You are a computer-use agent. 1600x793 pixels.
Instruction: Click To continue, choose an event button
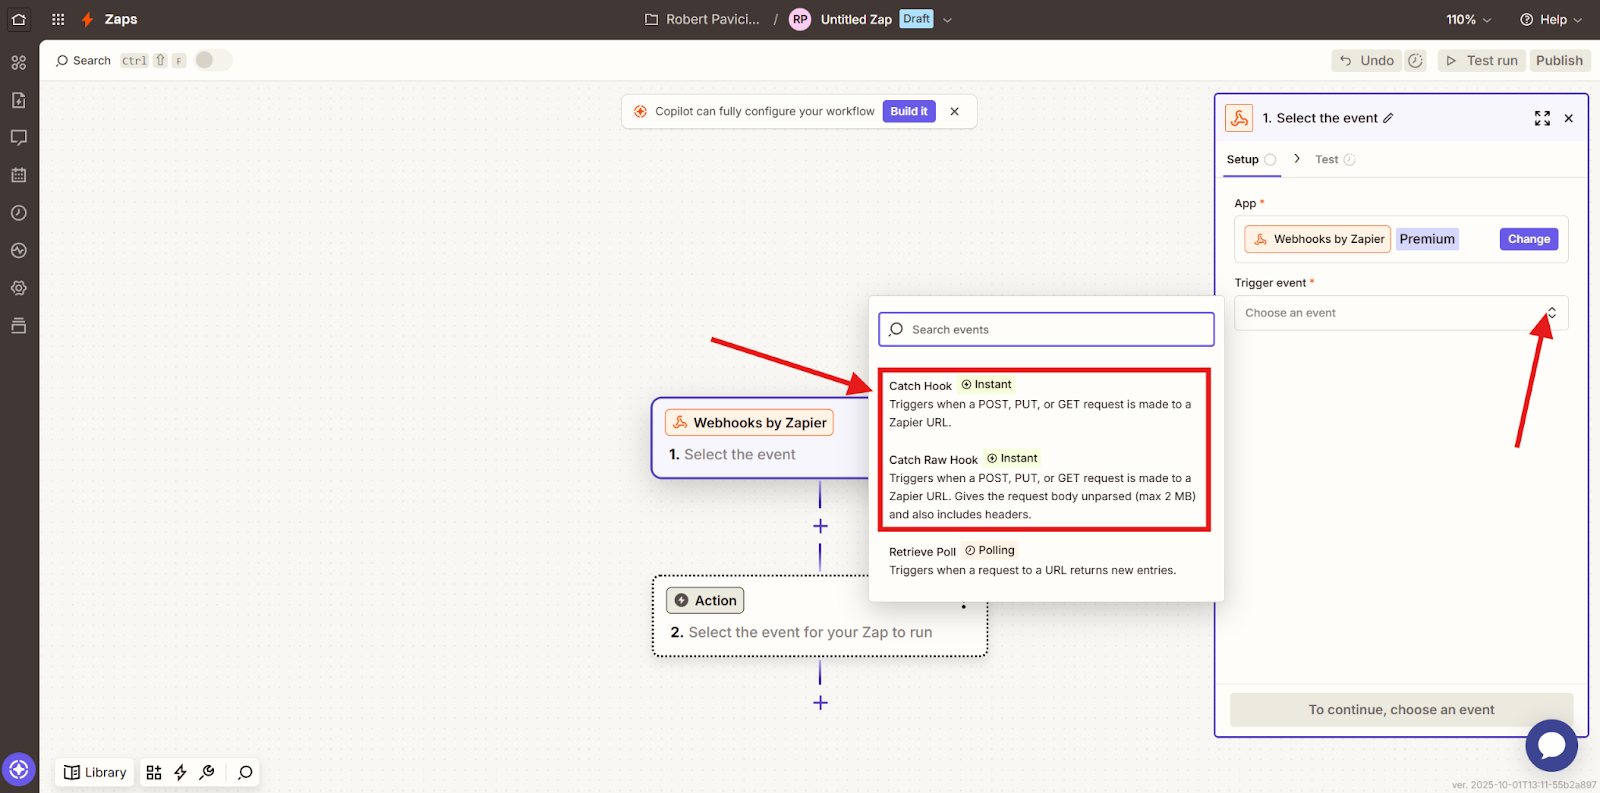(1401, 710)
